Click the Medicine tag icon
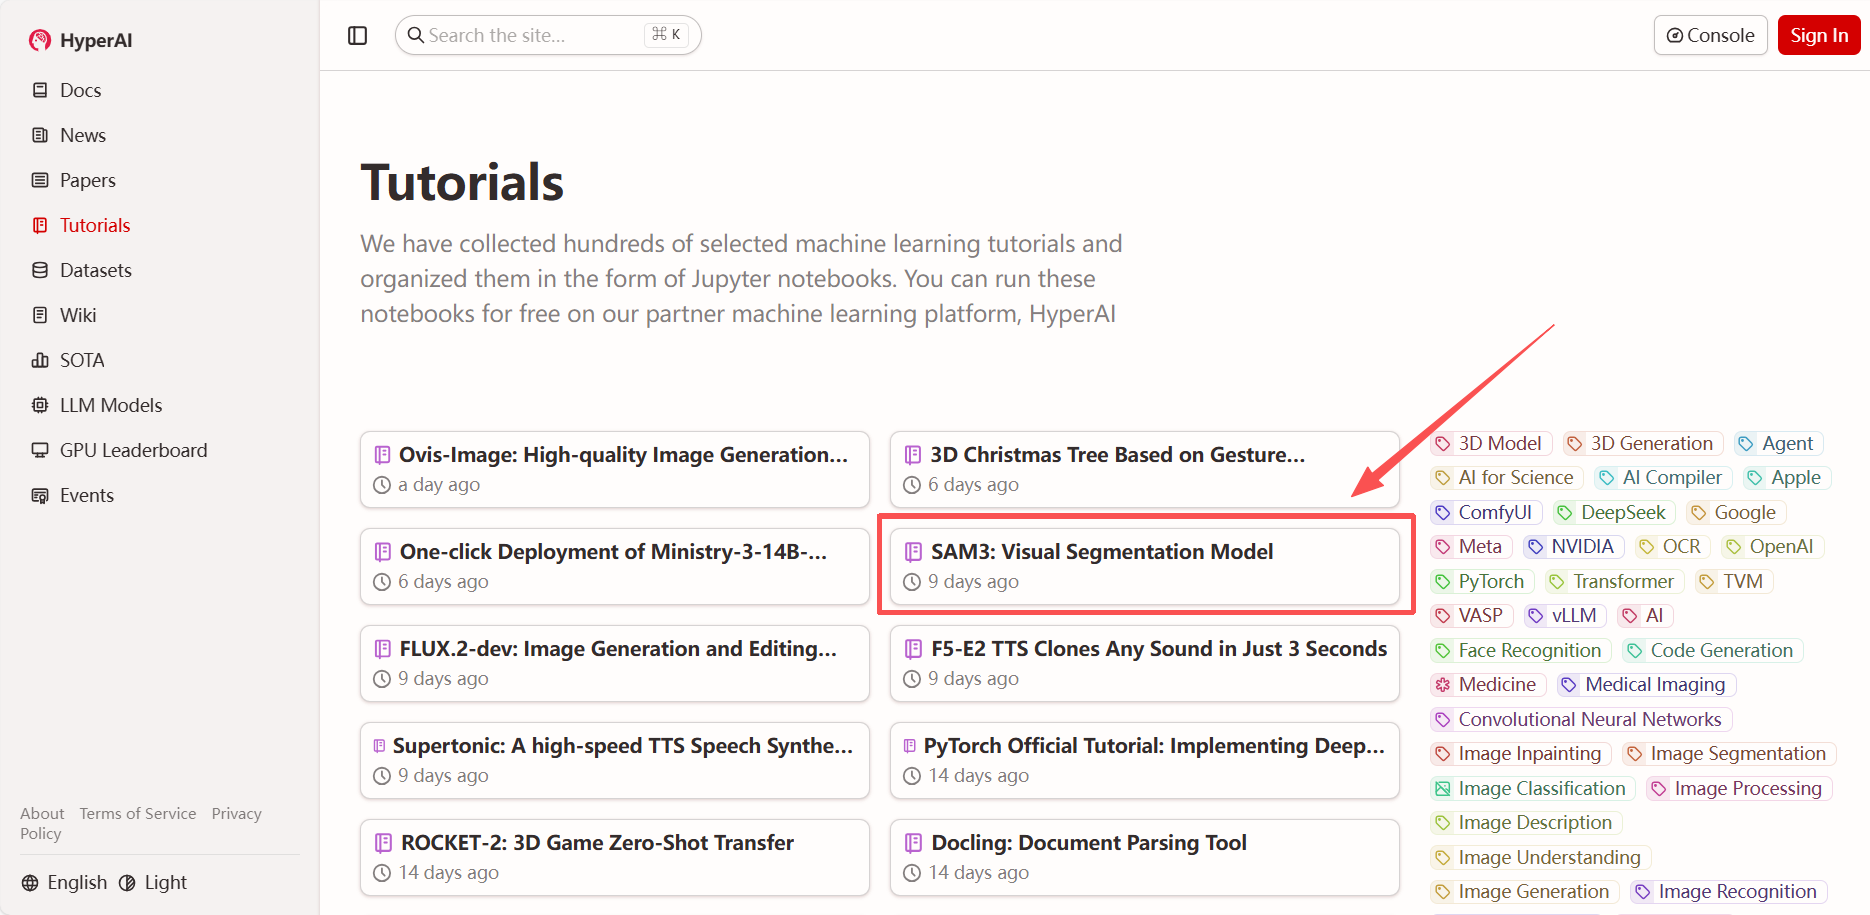The height and width of the screenshot is (915, 1870). (1442, 685)
